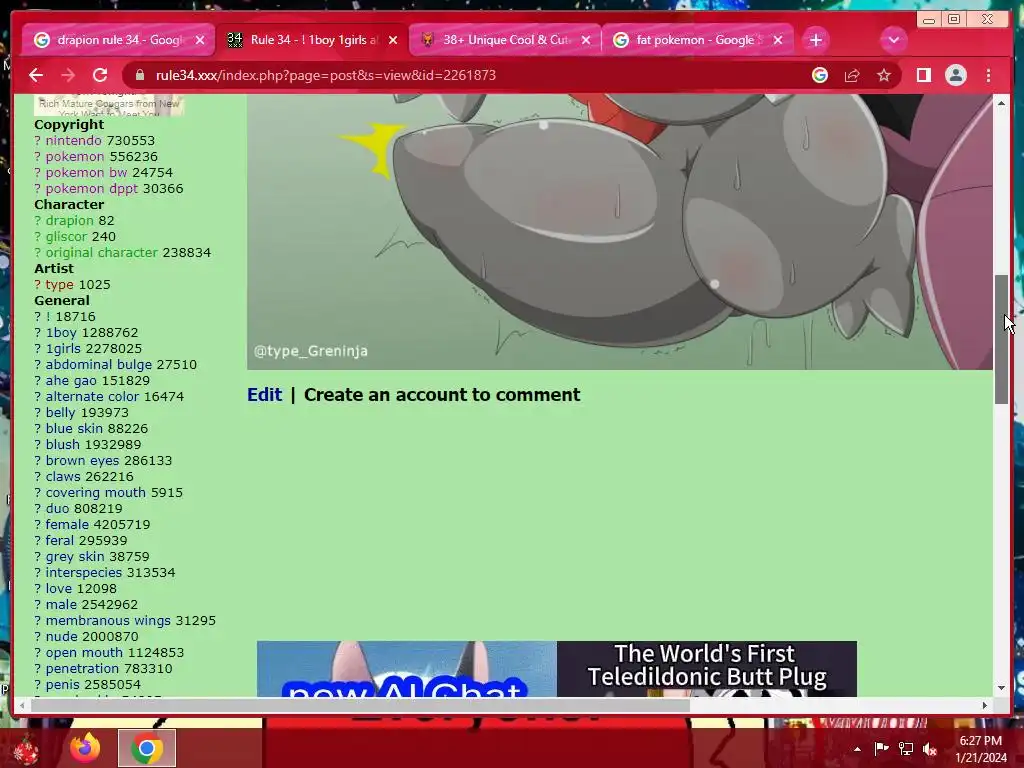Viewport: 1024px width, 768px height.
Task: Open the 'nintendo' copyright tag
Action: [x=73, y=140]
